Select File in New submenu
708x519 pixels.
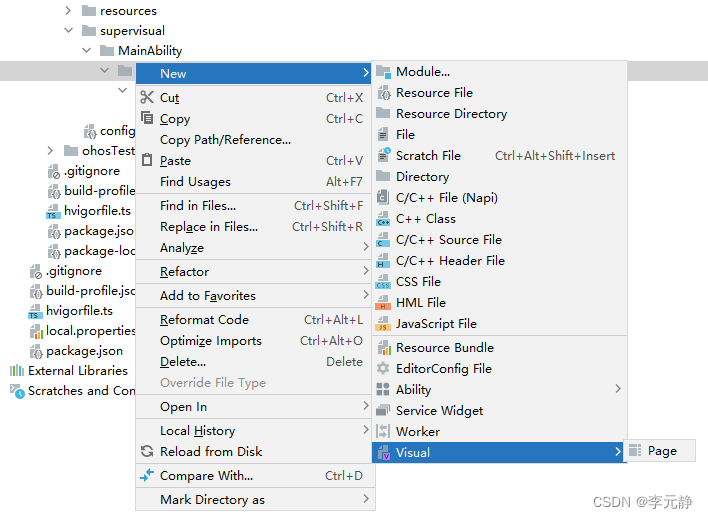pos(500,135)
